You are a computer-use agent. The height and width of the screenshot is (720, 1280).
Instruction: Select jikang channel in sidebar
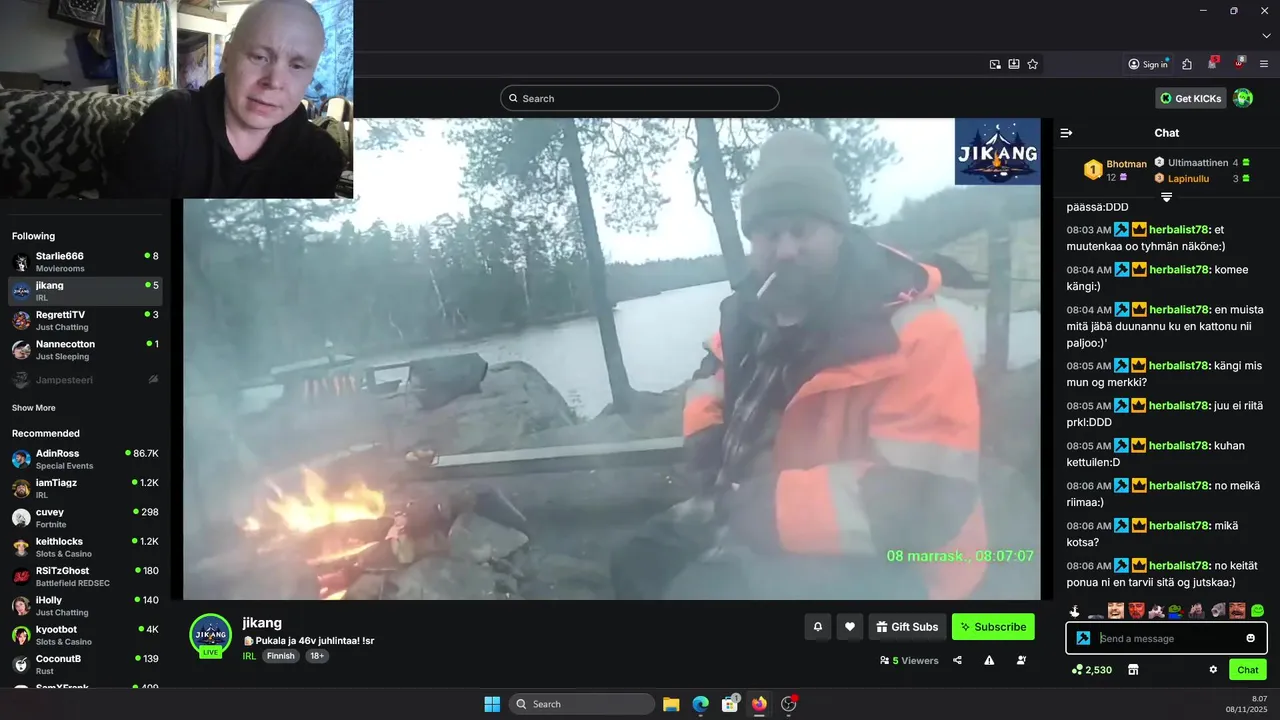click(x=85, y=291)
